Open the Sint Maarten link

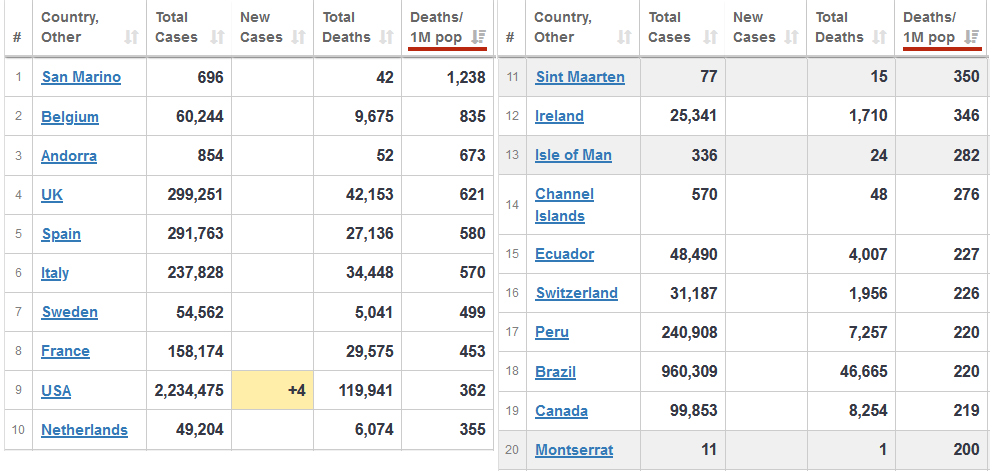[580, 77]
